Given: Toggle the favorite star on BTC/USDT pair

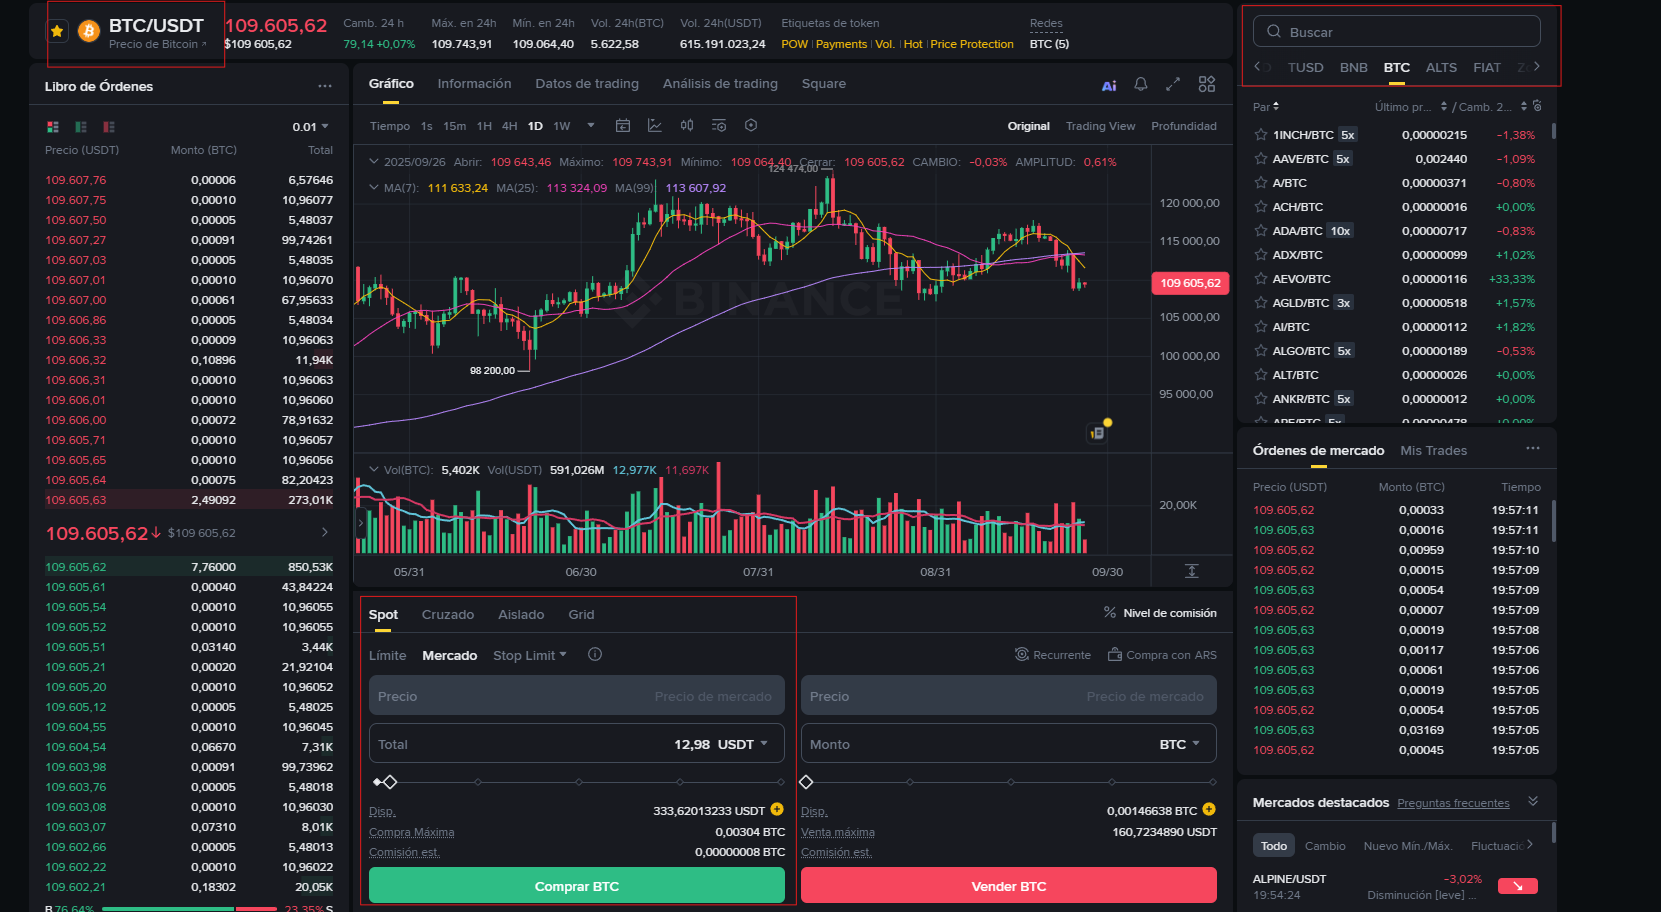Looking at the screenshot, I should point(57,31).
